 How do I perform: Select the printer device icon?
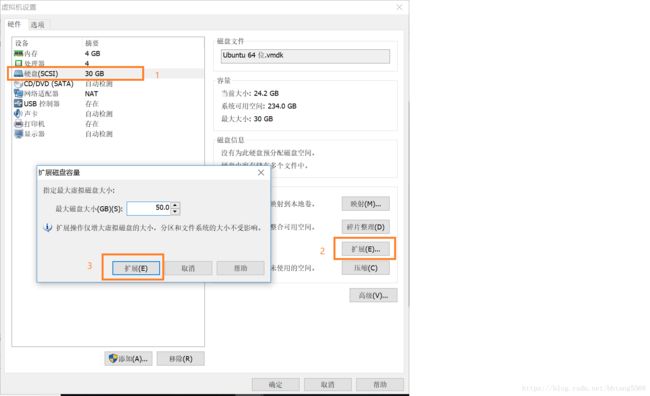coord(18,124)
